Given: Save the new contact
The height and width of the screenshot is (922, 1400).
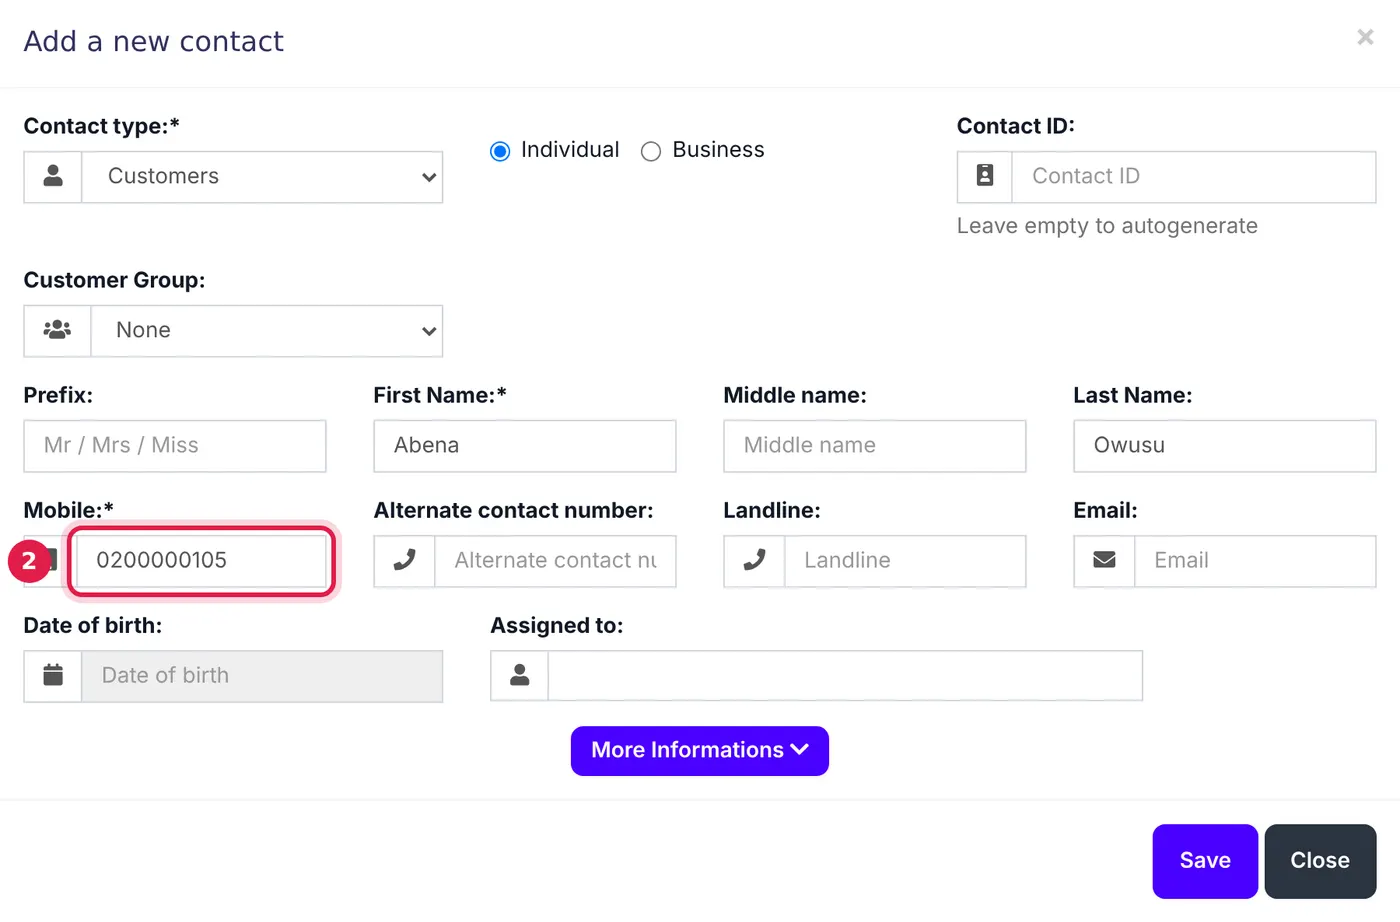Looking at the screenshot, I should pos(1205,861).
